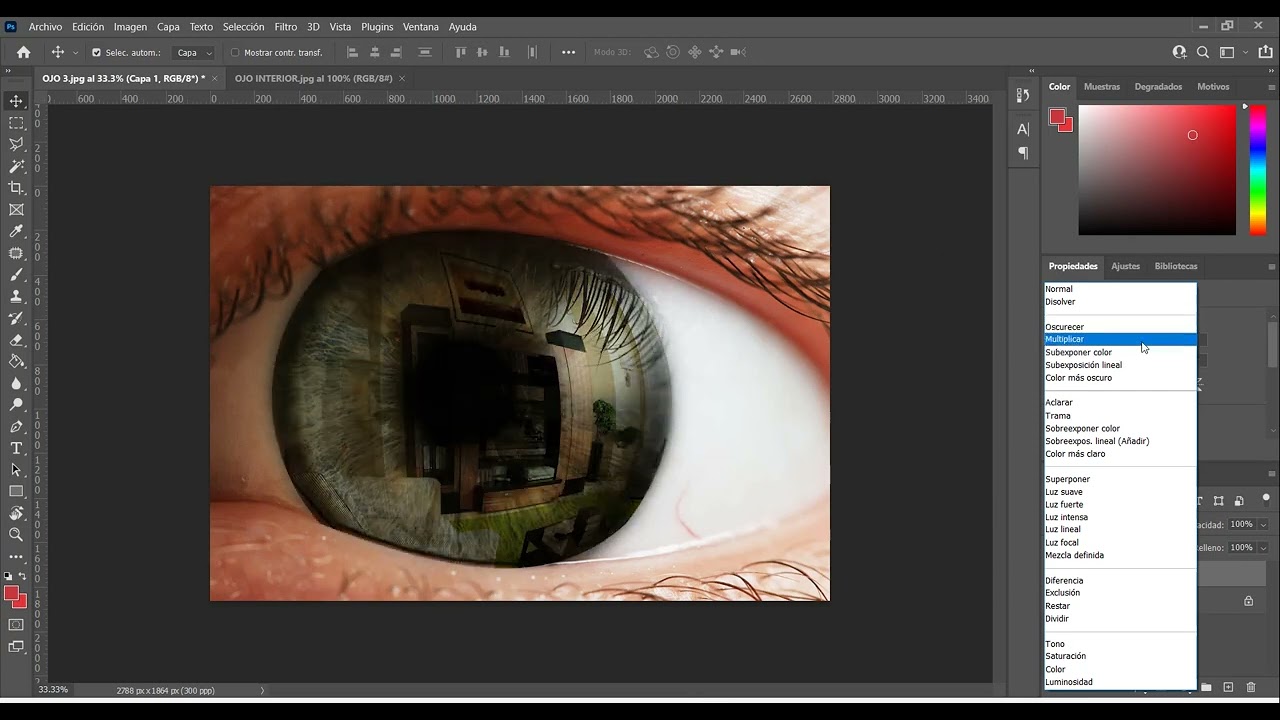Screen dimensions: 1280x720
Task: Choose the Text (T) tool
Action: tap(16, 448)
